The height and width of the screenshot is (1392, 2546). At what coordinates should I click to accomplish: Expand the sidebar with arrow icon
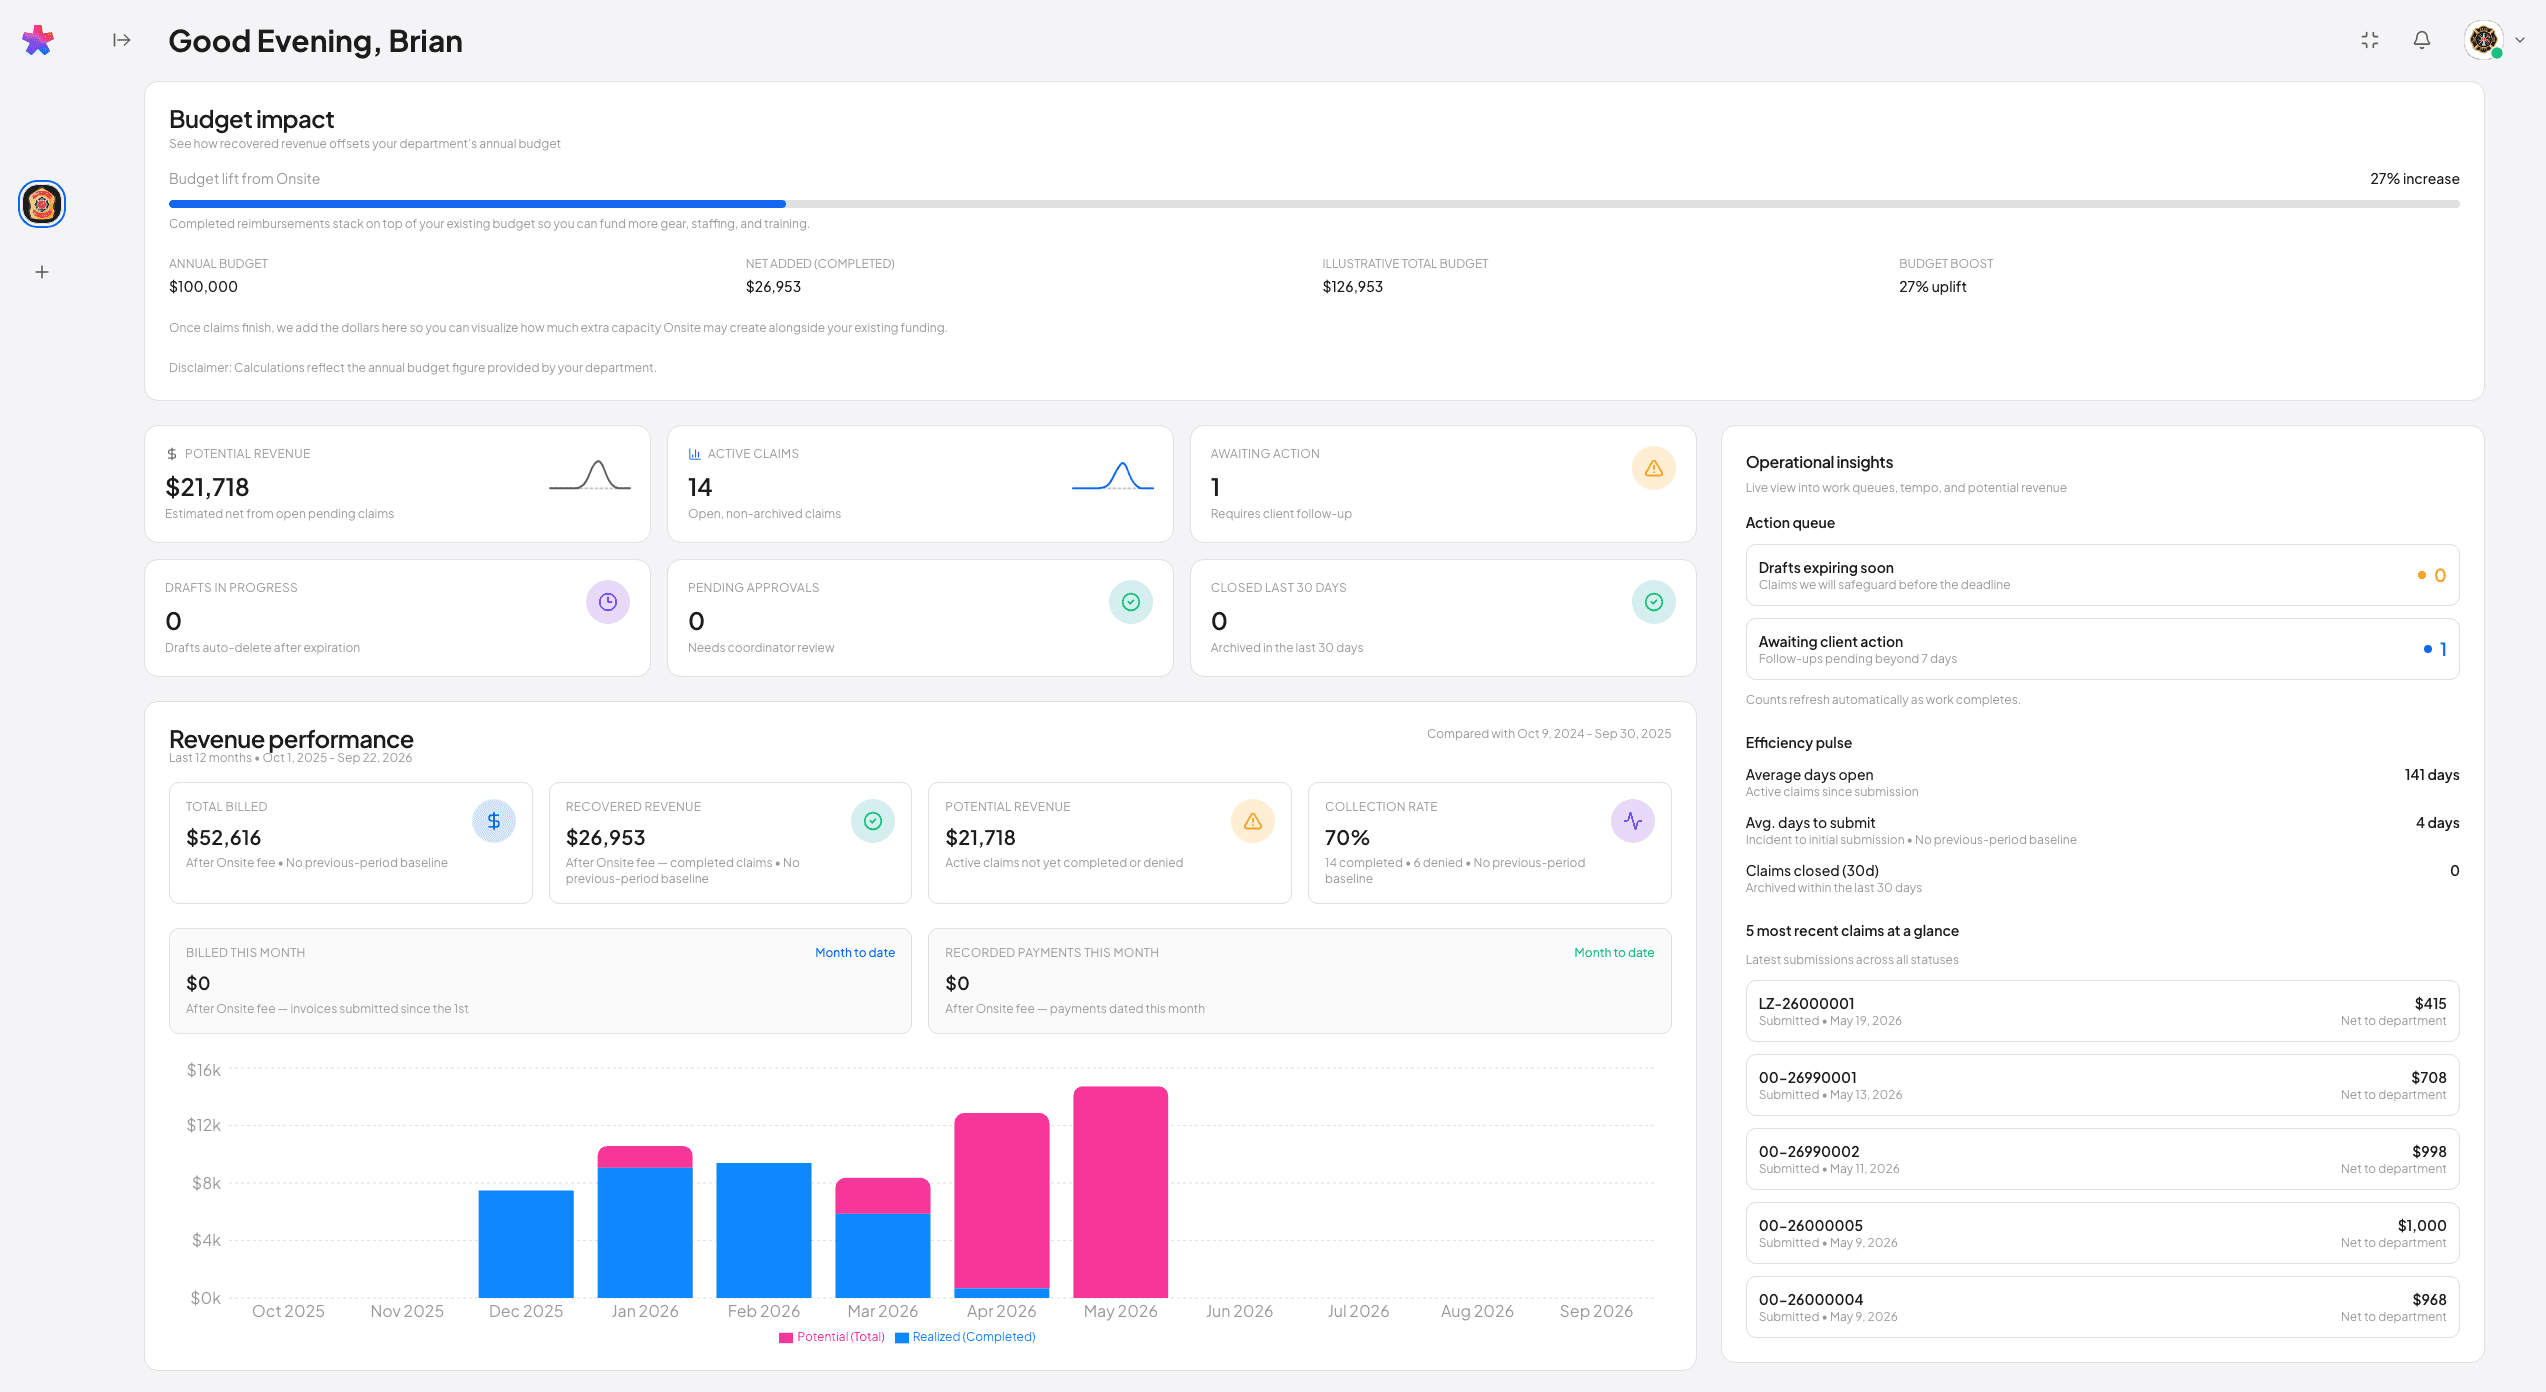[122, 40]
